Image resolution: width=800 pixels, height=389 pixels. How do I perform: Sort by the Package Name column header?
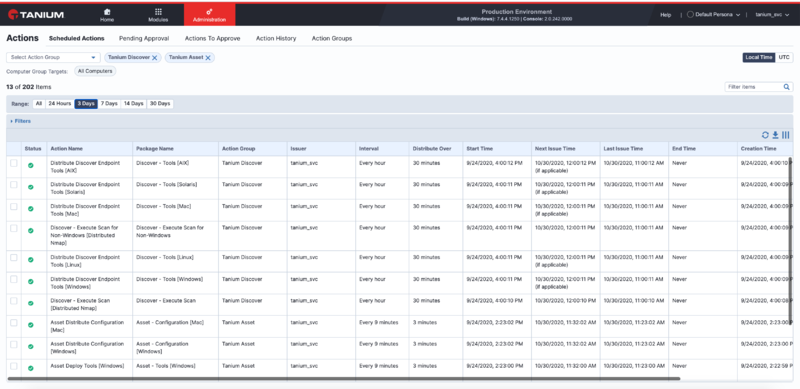tap(155, 149)
